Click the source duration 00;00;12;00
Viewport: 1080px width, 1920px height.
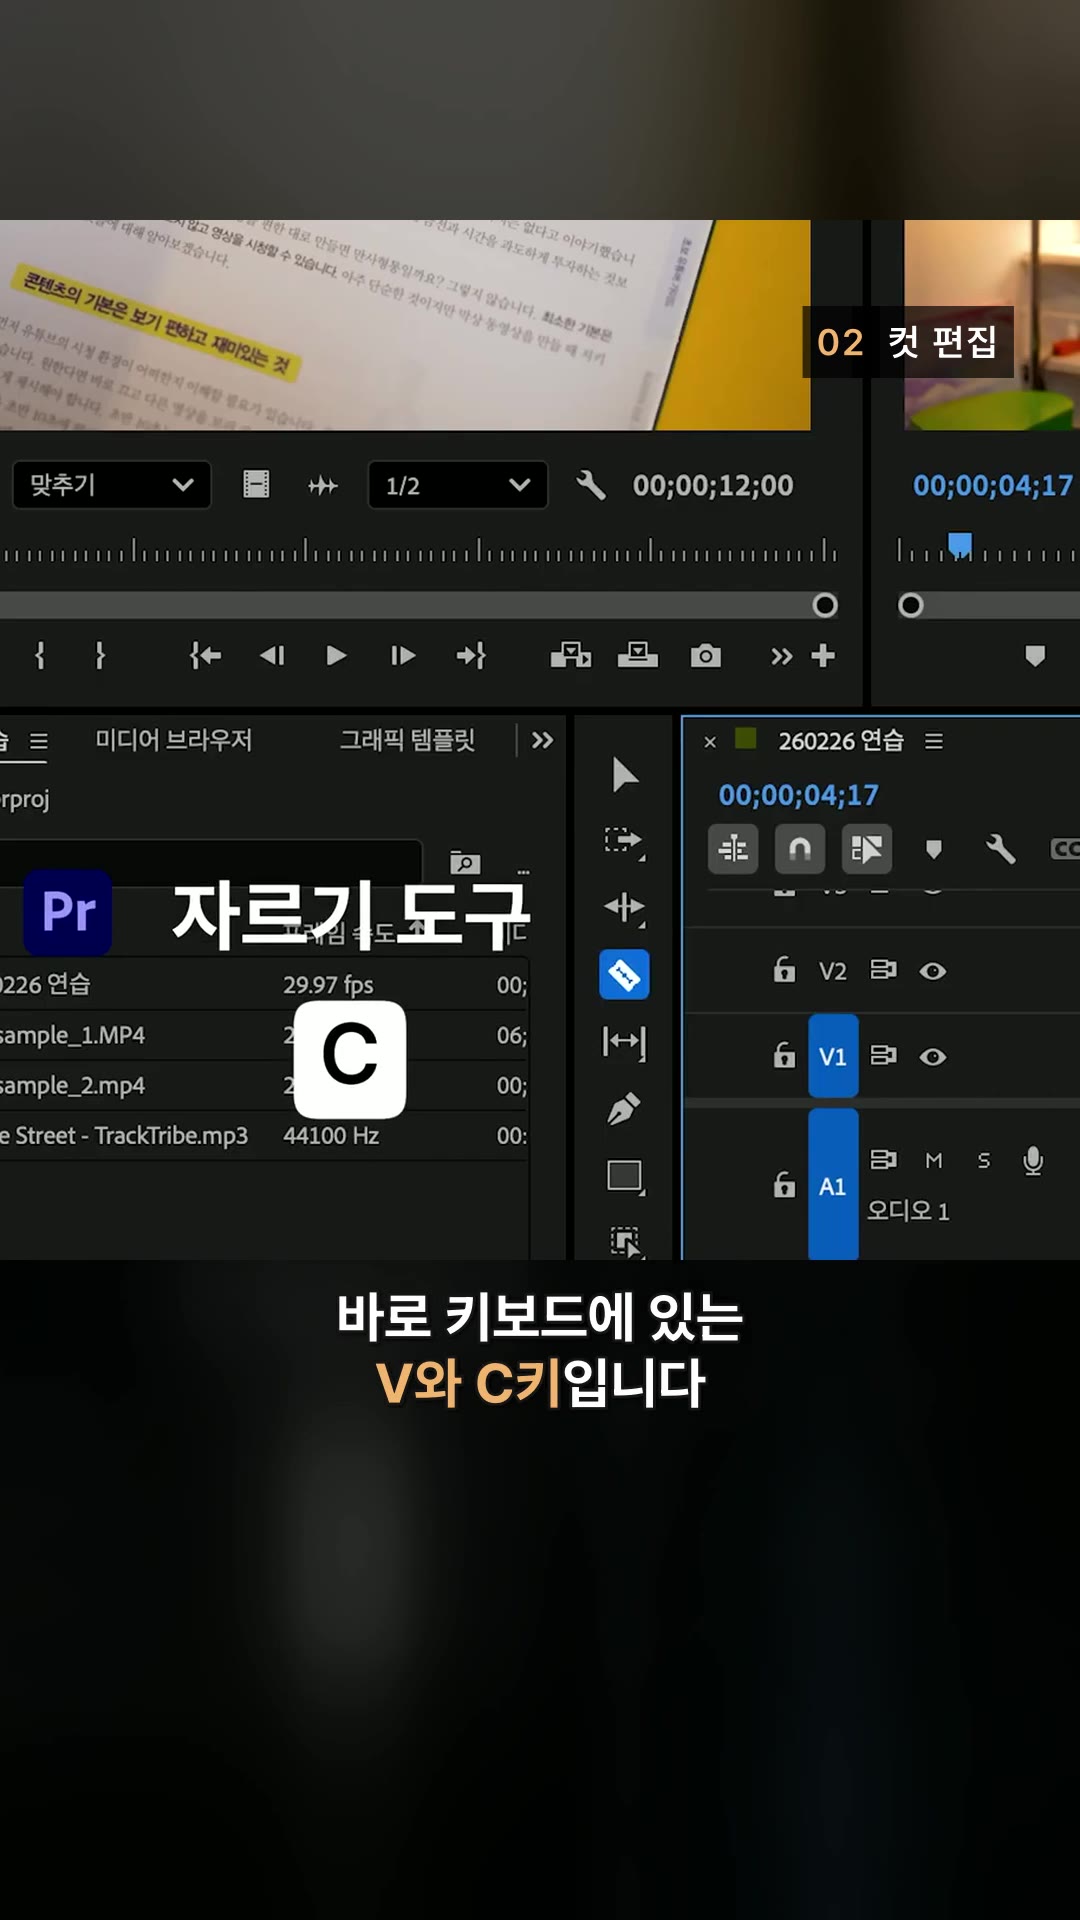[713, 485]
